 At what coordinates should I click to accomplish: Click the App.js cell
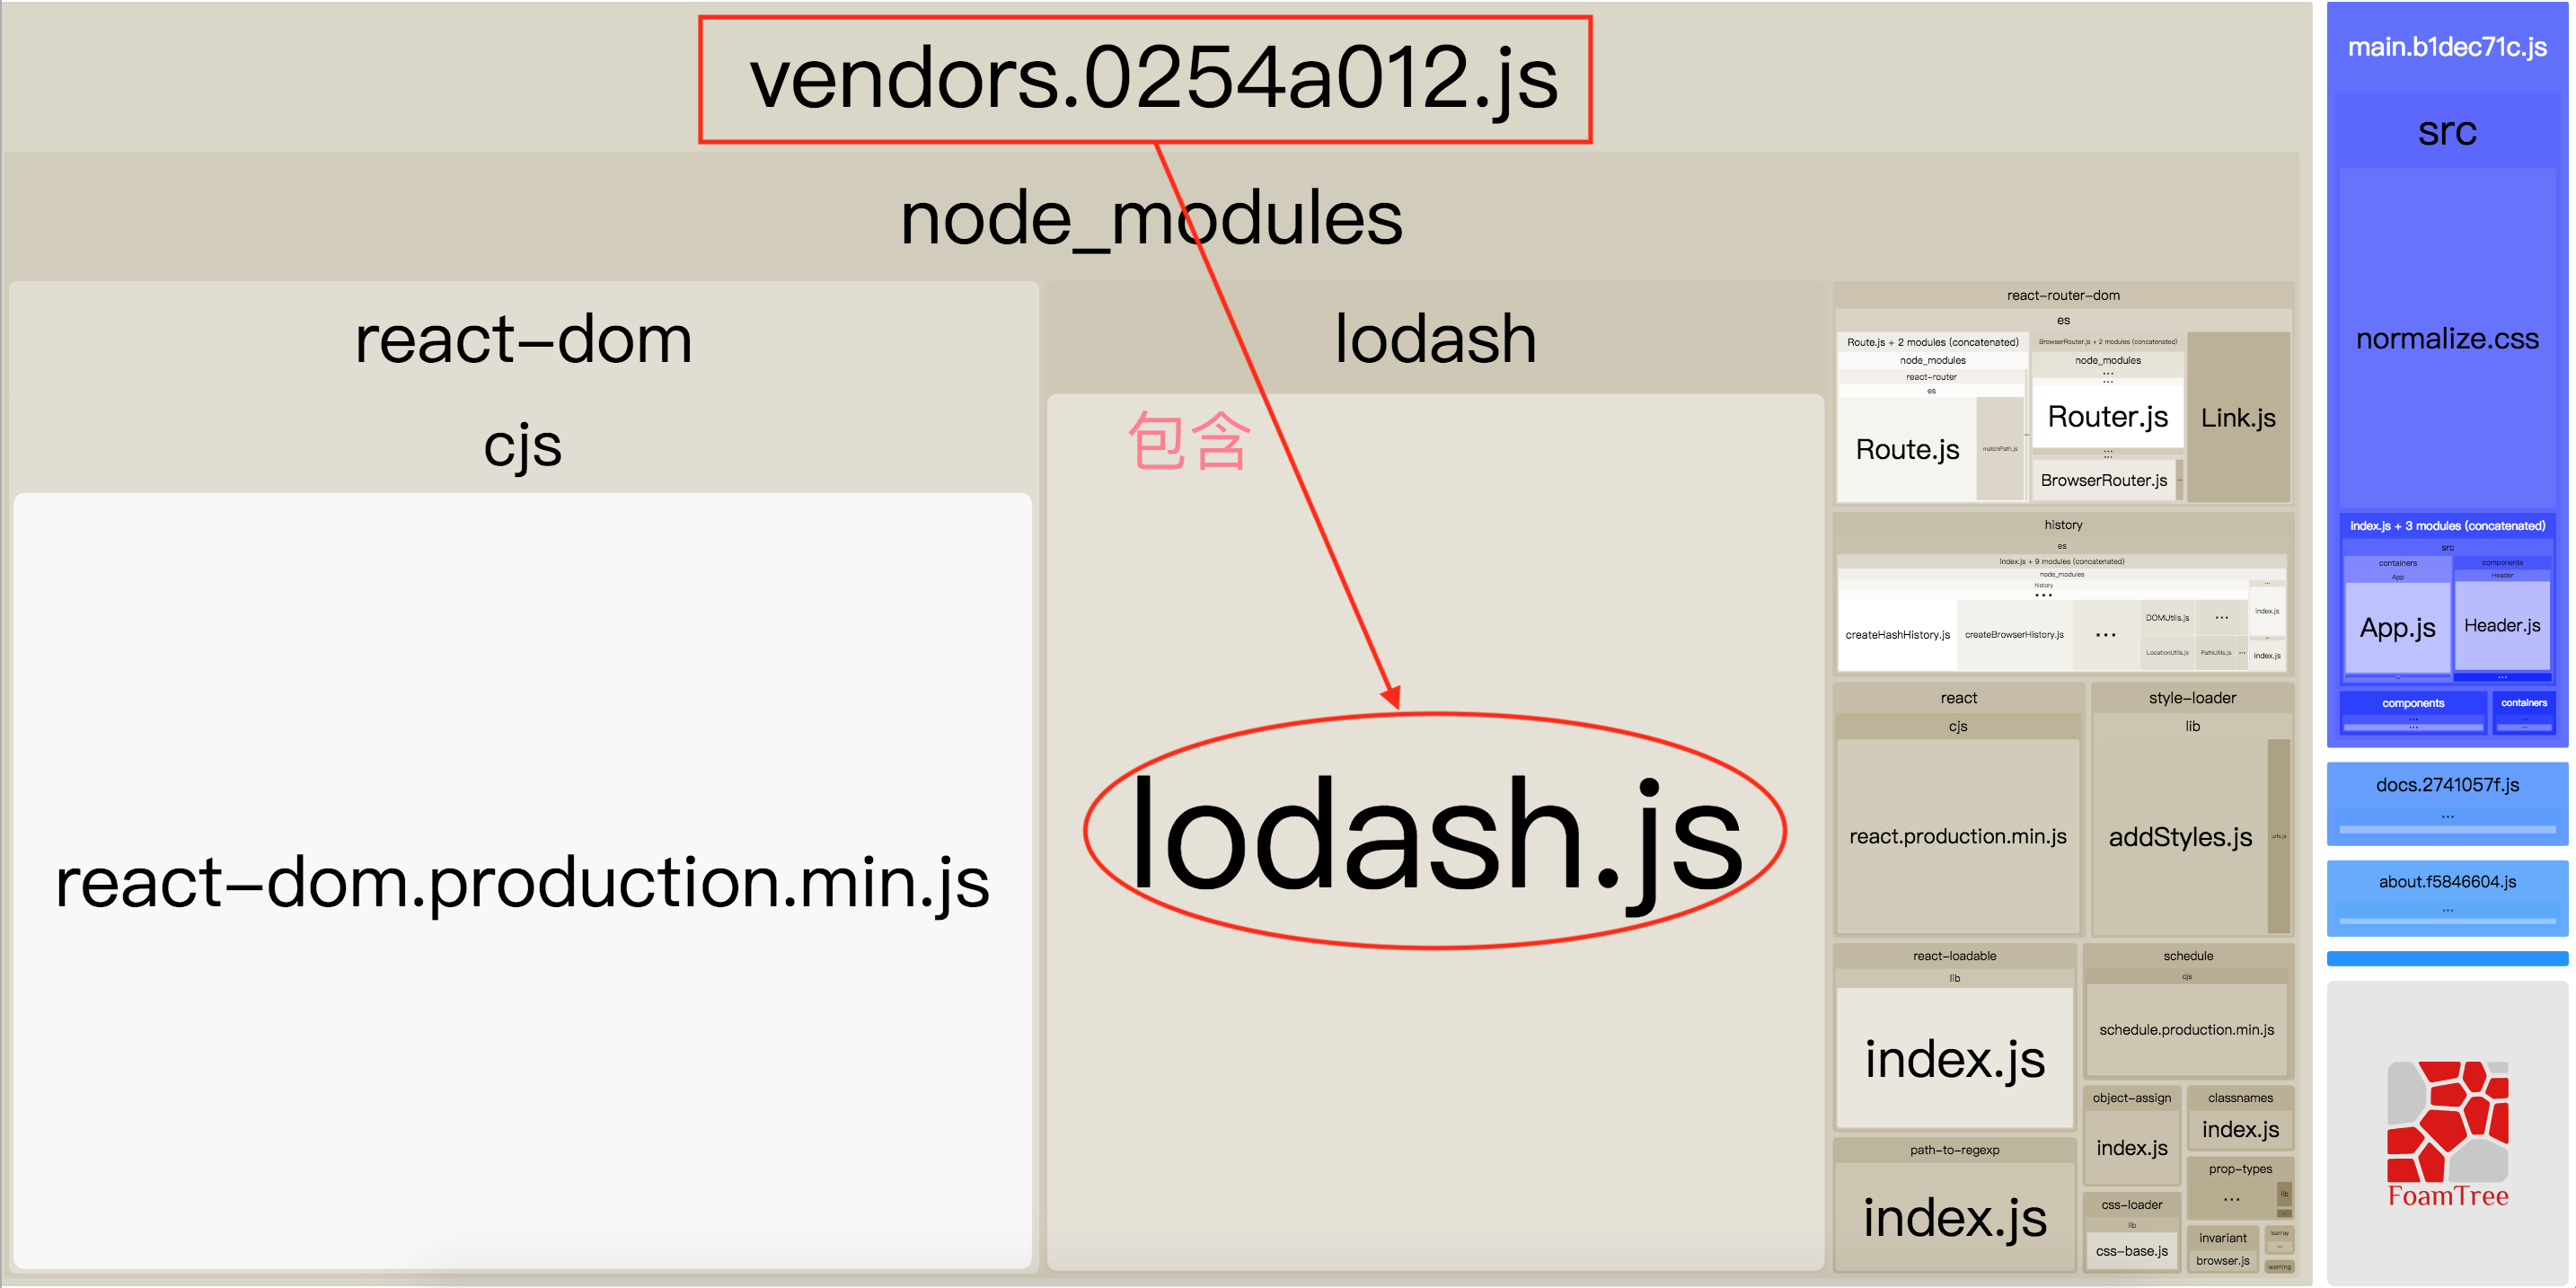[2397, 627]
